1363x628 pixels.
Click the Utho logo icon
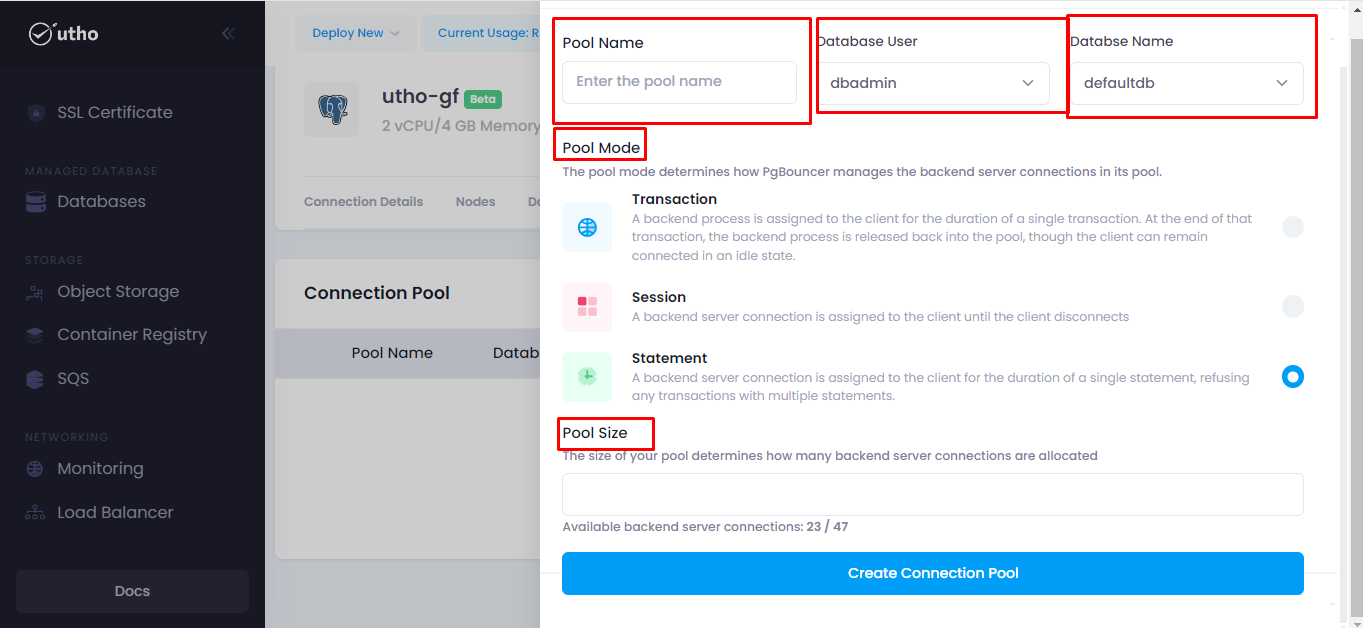(x=40, y=34)
